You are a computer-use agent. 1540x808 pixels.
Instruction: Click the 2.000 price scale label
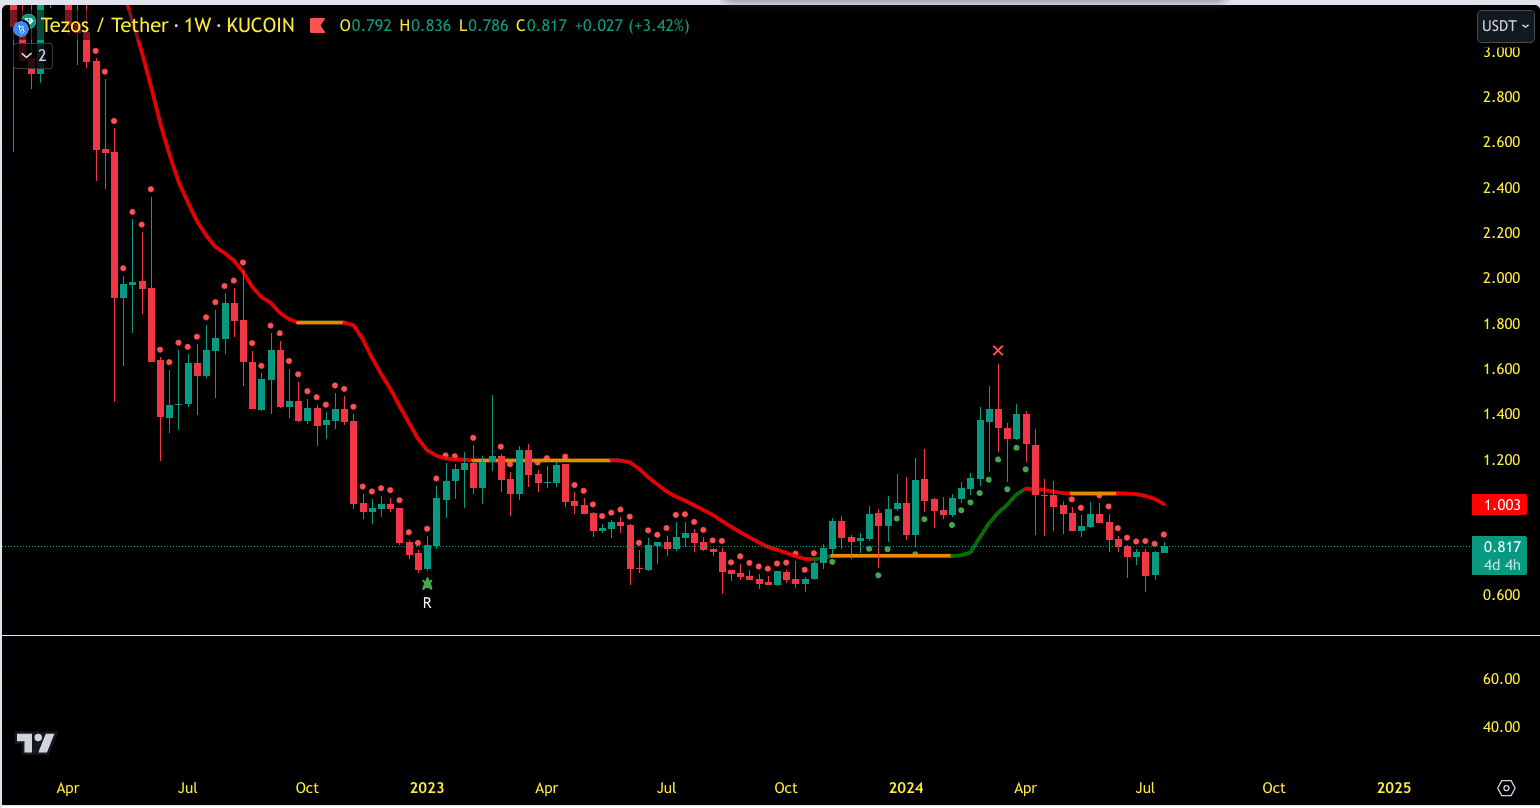click(1501, 278)
